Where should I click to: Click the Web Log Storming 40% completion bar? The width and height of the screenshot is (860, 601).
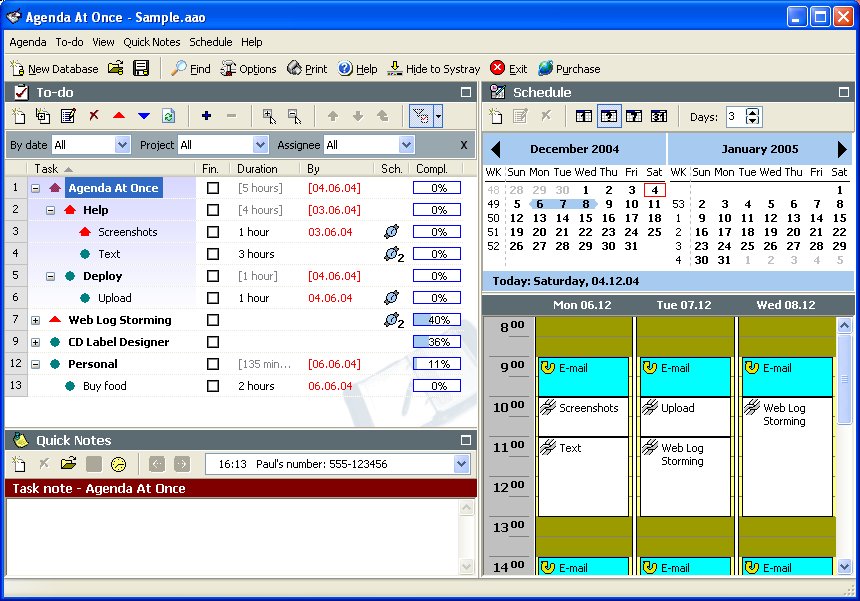[x=437, y=320]
